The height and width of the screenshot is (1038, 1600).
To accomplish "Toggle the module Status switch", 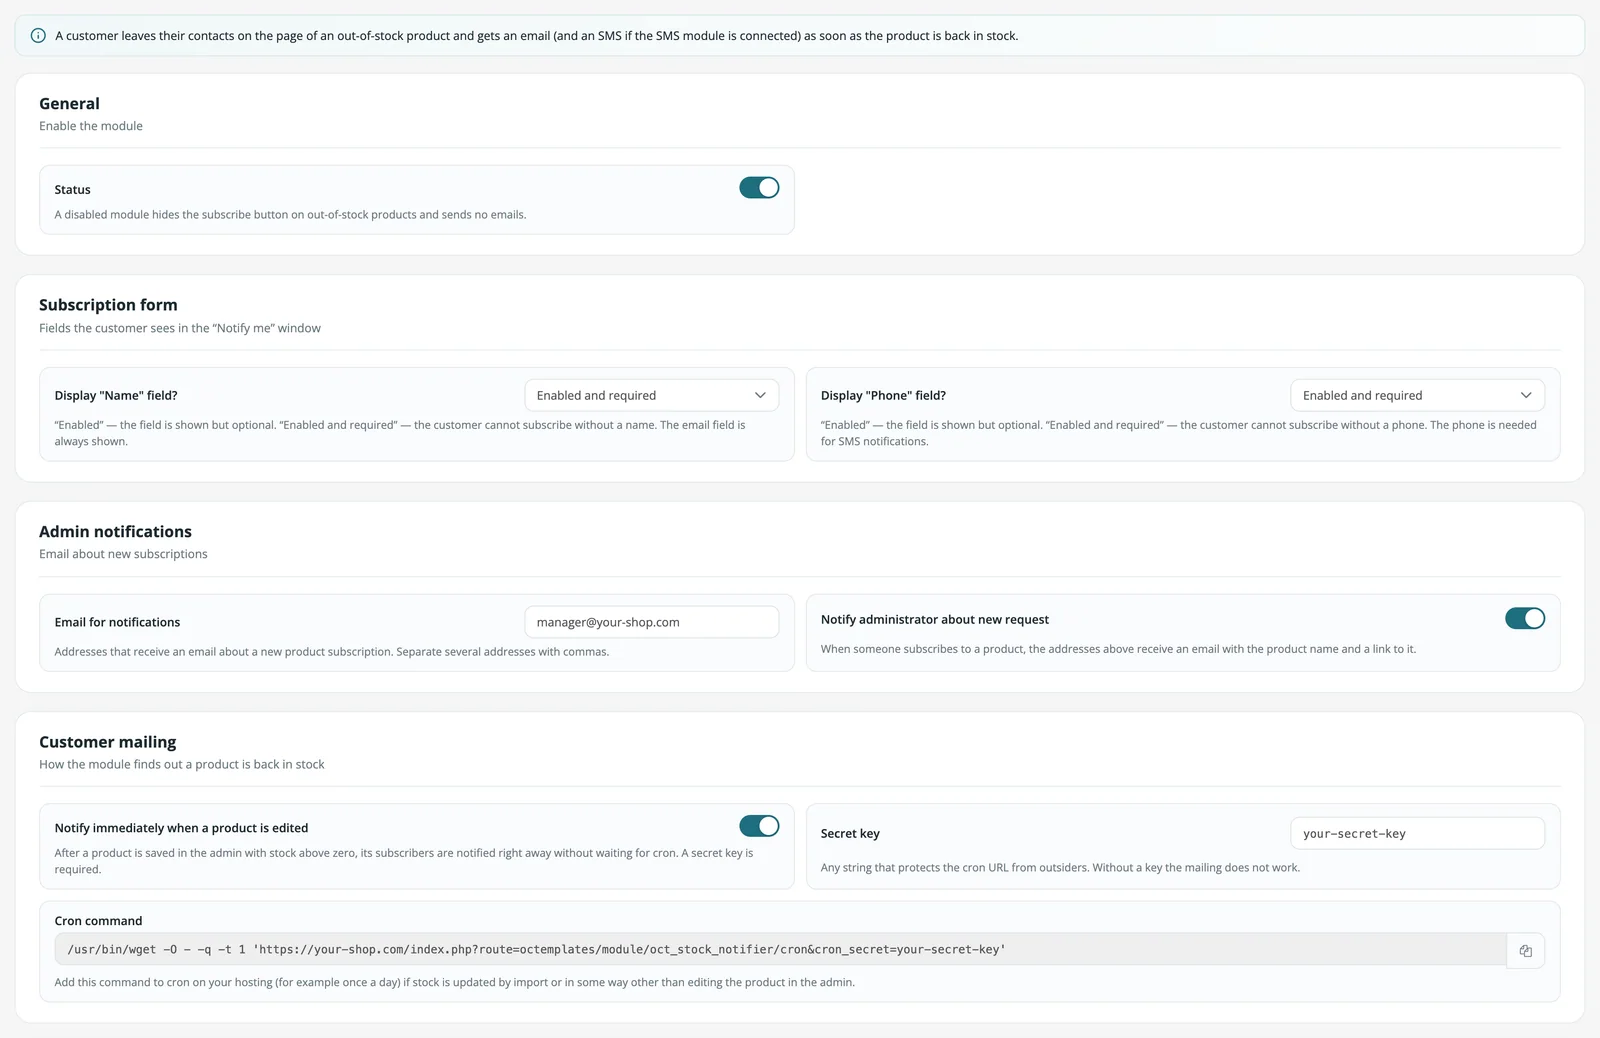I will tap(759, 188).
